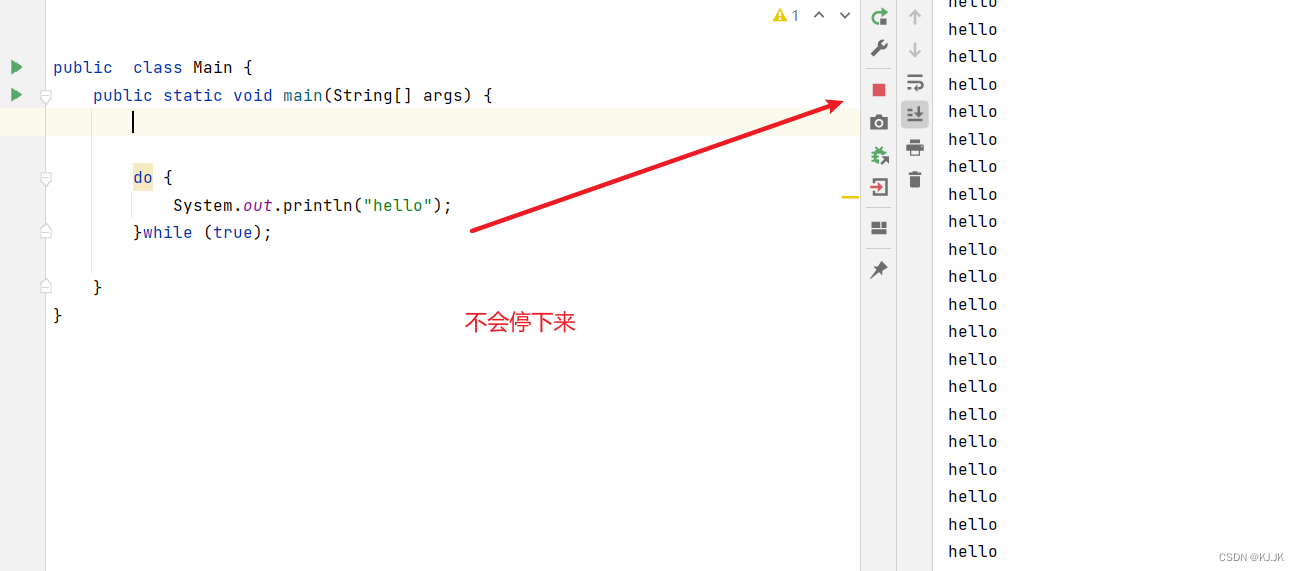This screenshot has height=571, width=1299.
Task: Go up the stack trace arrow
Action: coord(914,17)
